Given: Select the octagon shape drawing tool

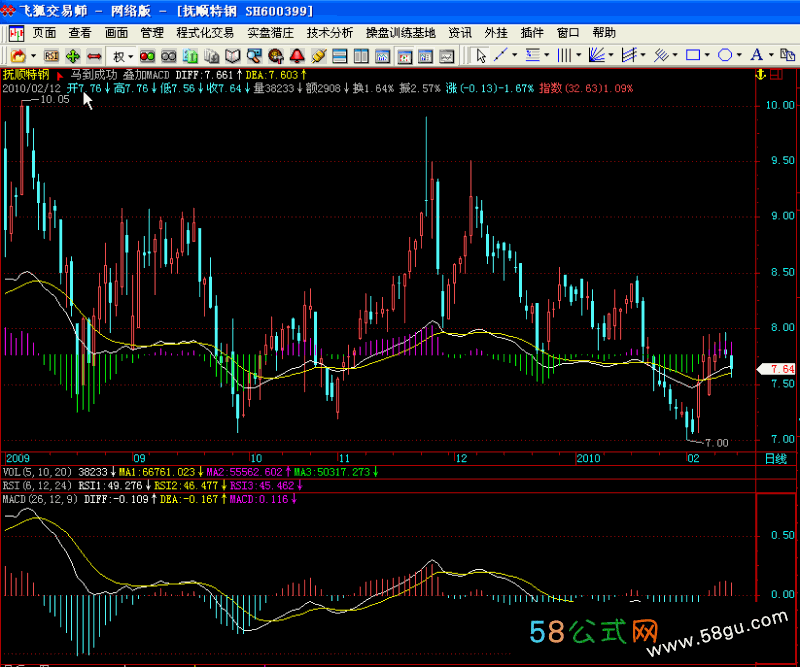Looking at the screenshot, I should [x=725, y=55].
